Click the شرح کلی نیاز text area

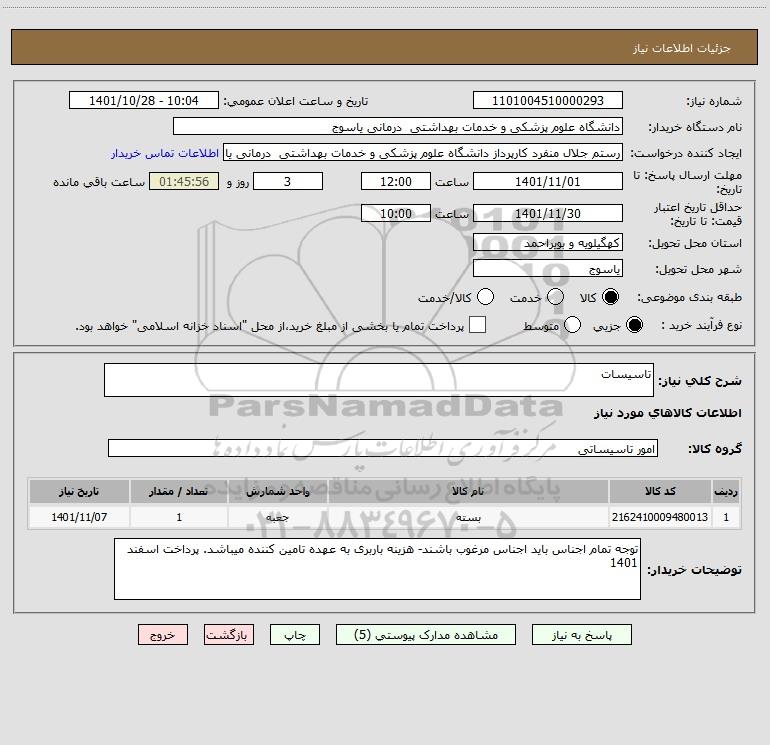click(x=379, y=380)
